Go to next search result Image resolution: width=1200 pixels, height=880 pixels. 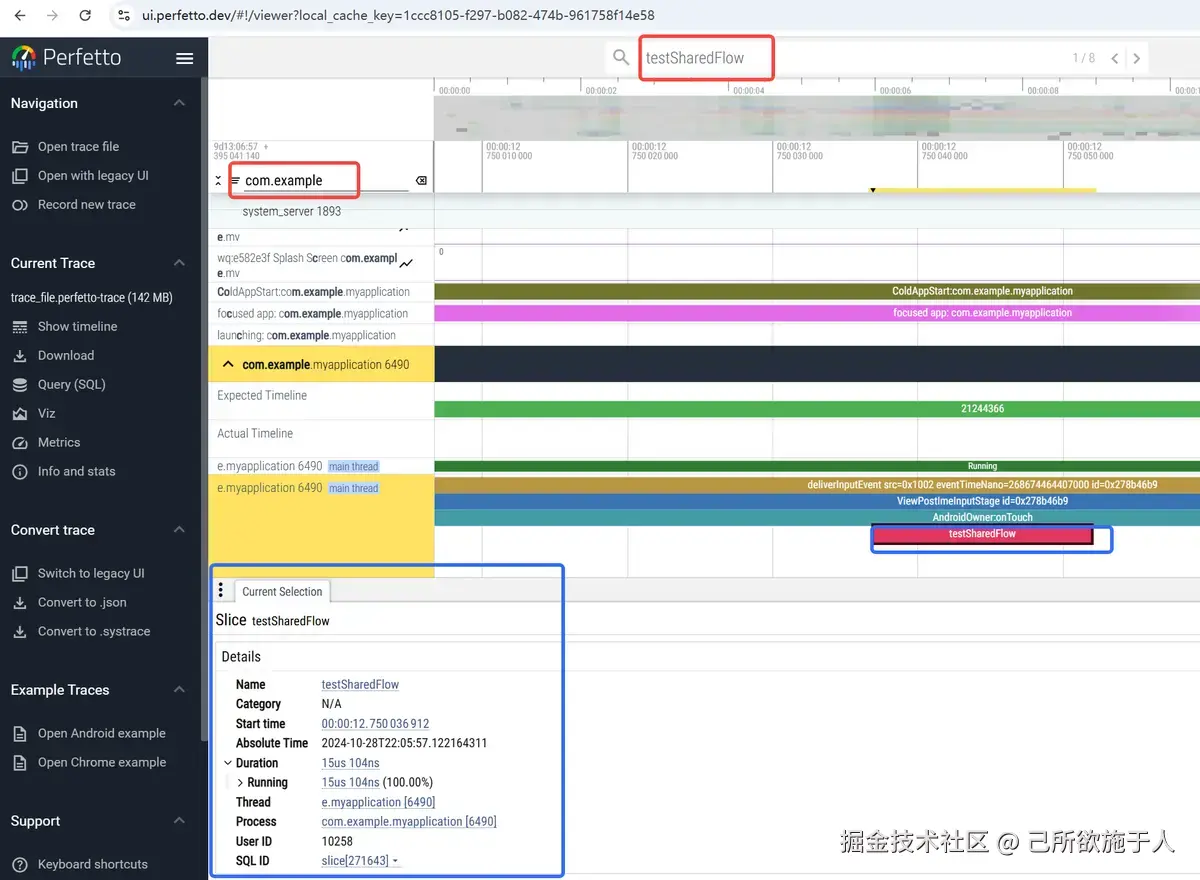[x=1136, y=58]
